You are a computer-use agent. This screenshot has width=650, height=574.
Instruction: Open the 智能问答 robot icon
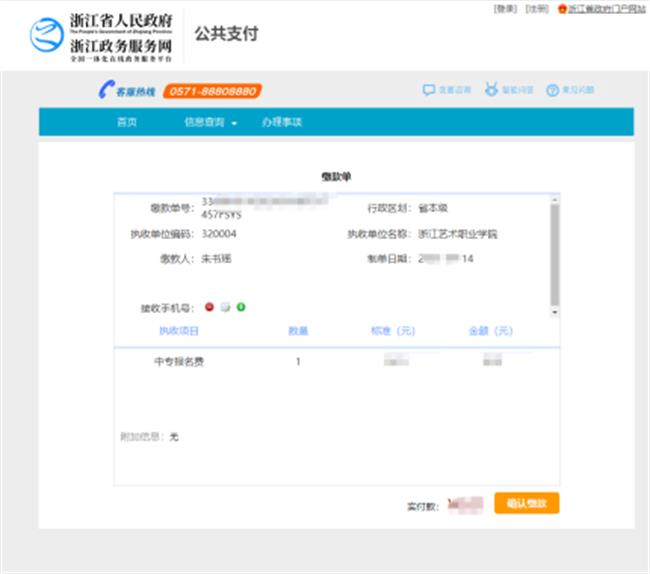pyautogui.click(x=491, y=91)
